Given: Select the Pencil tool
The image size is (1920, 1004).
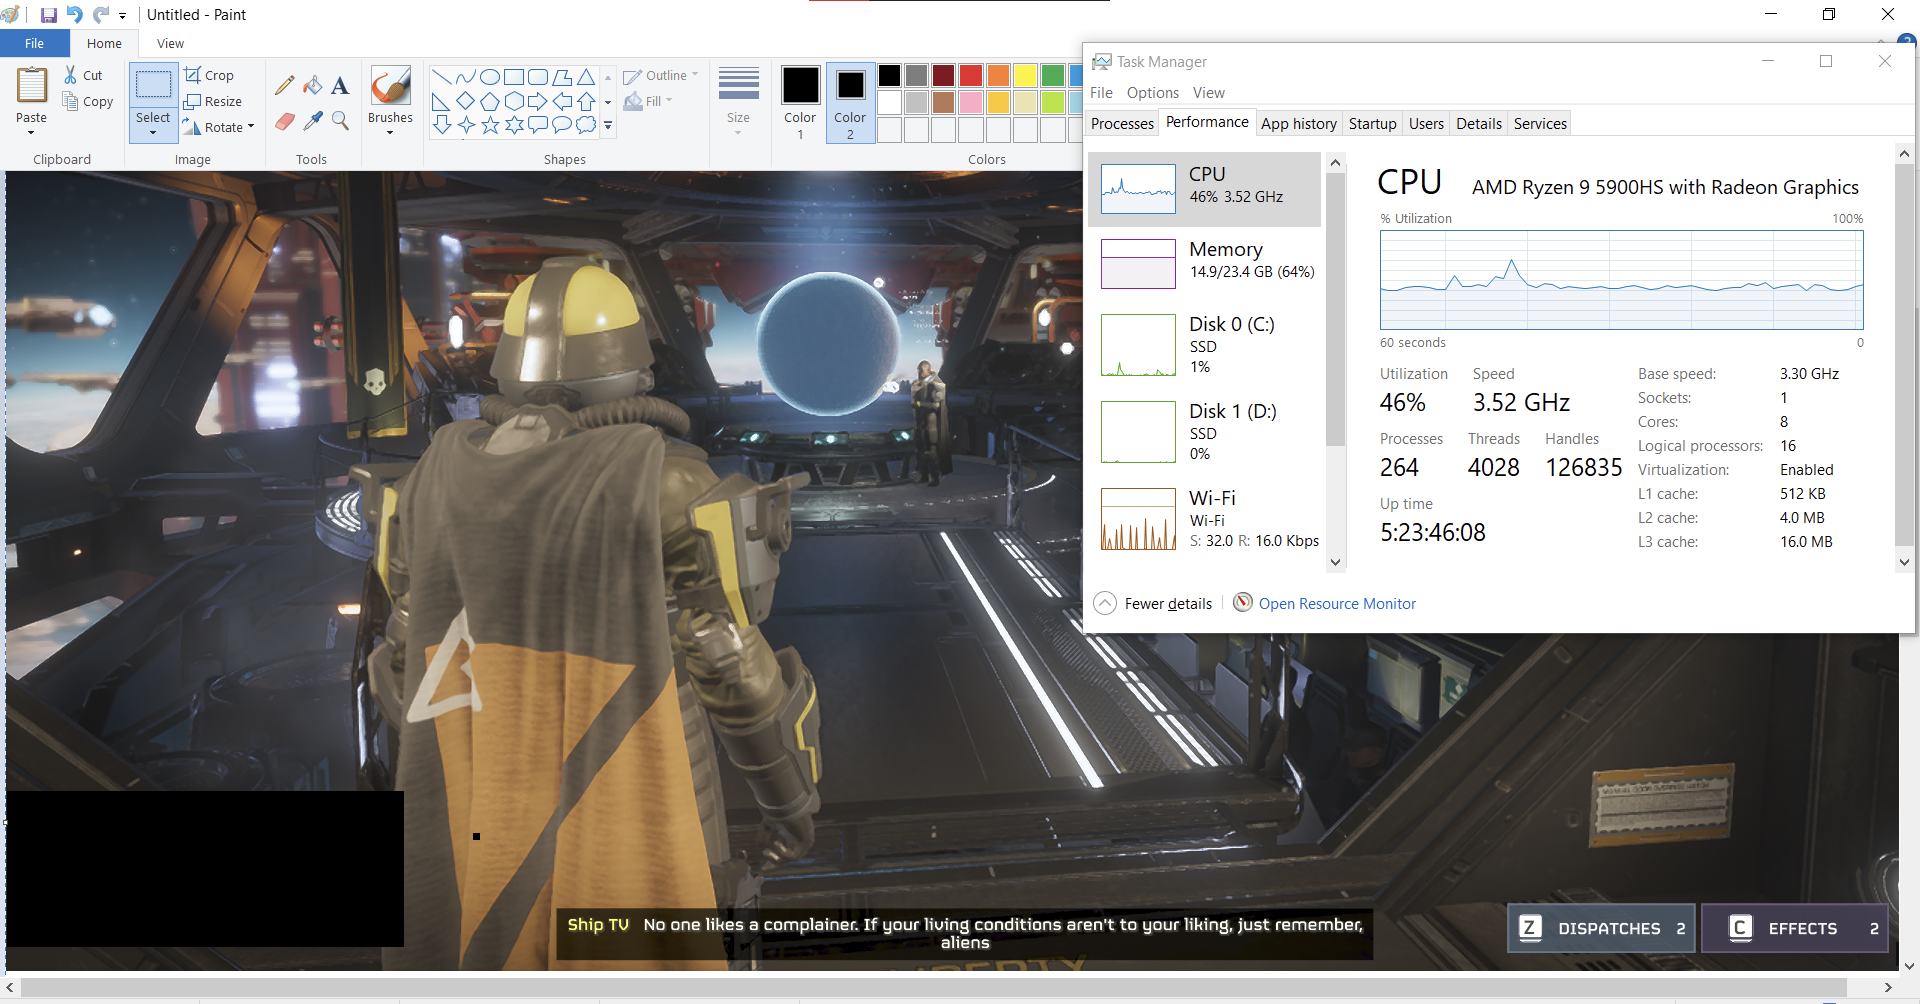Looking at the screenshot, I should [285, 86].
